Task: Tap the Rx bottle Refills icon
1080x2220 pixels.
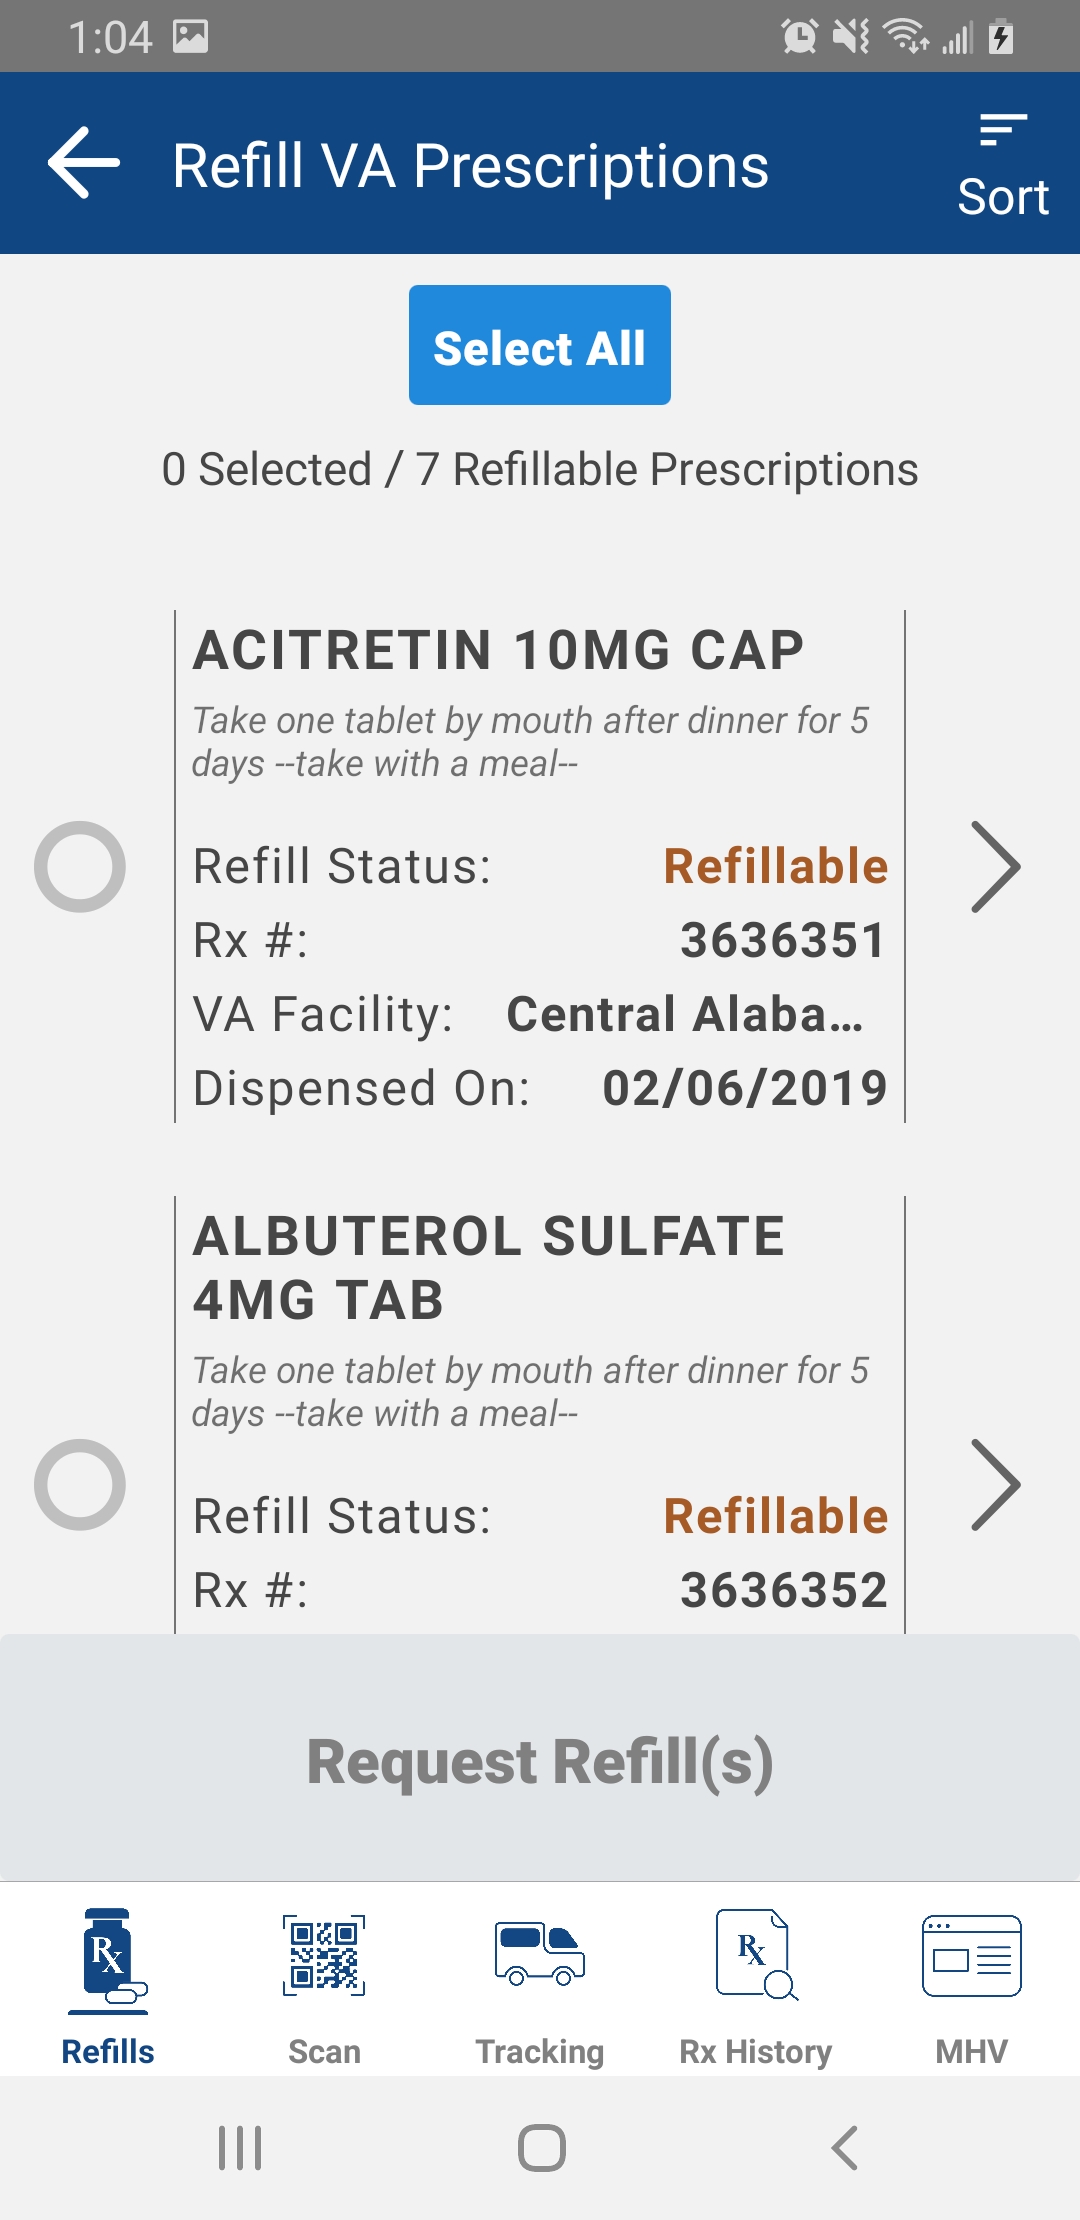Action: tap(108, 1960)
